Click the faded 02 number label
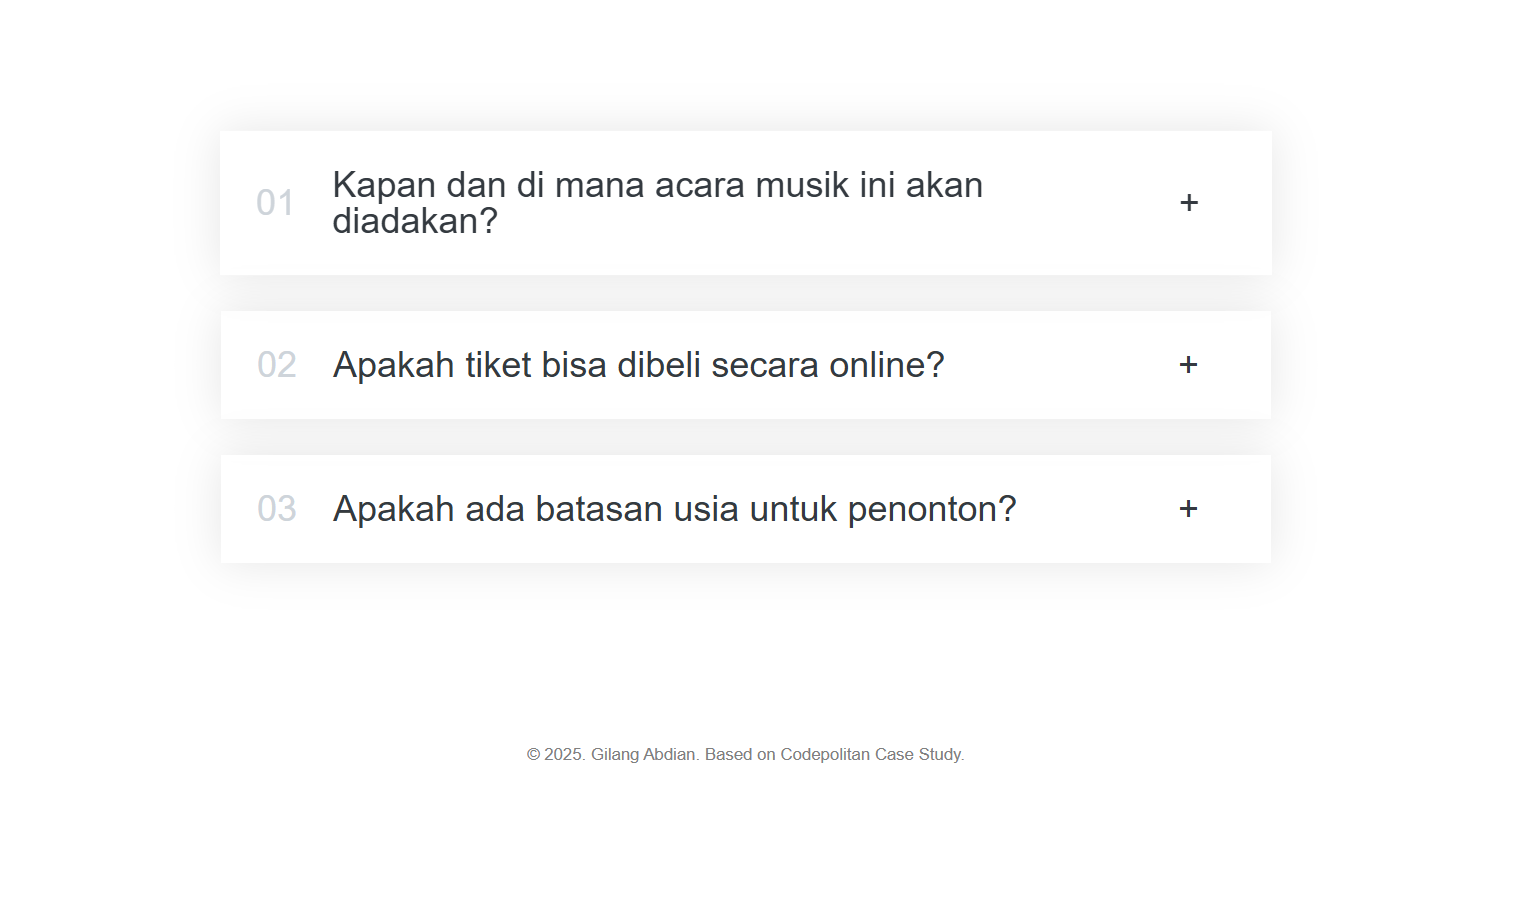 pyautogui.click(x=277, y=365)
